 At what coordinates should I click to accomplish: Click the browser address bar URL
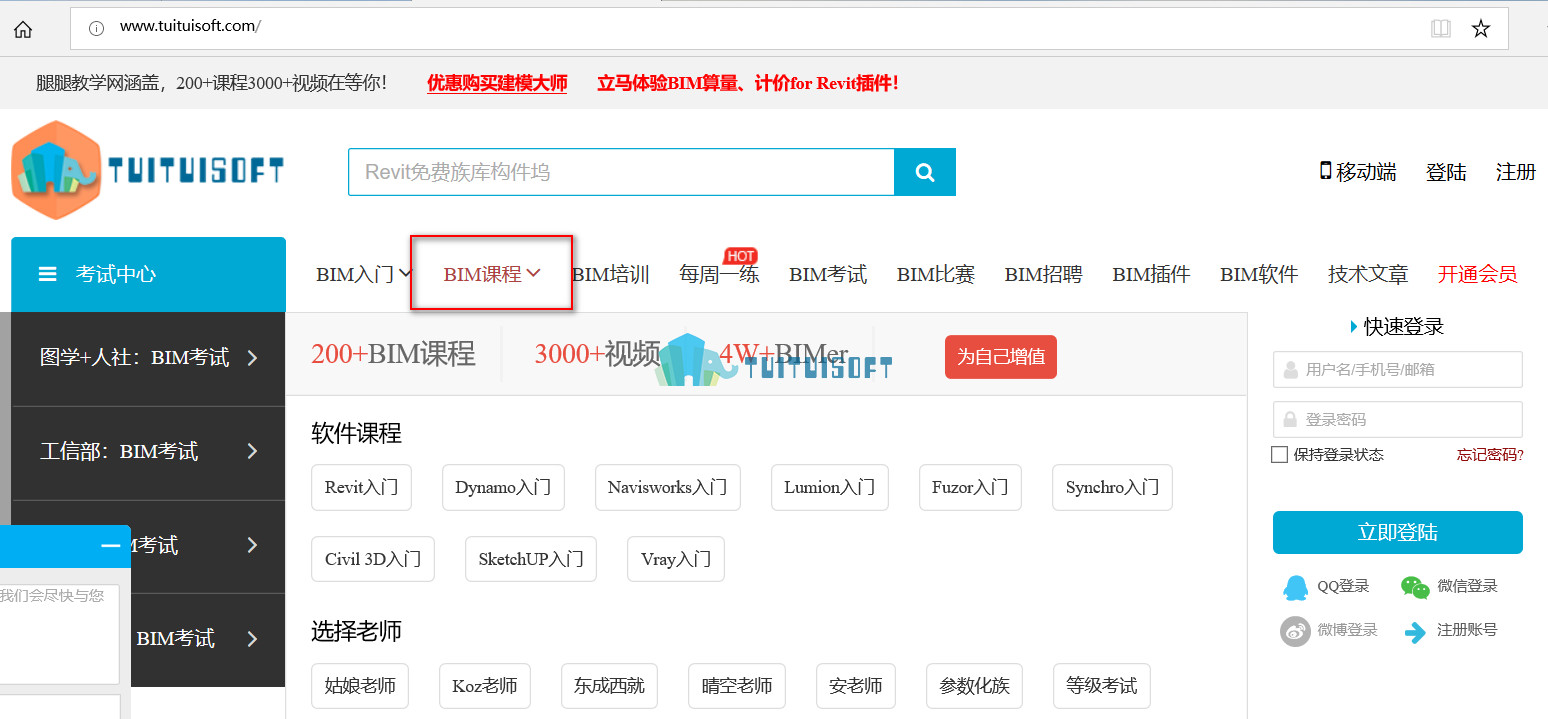(190, 27)
